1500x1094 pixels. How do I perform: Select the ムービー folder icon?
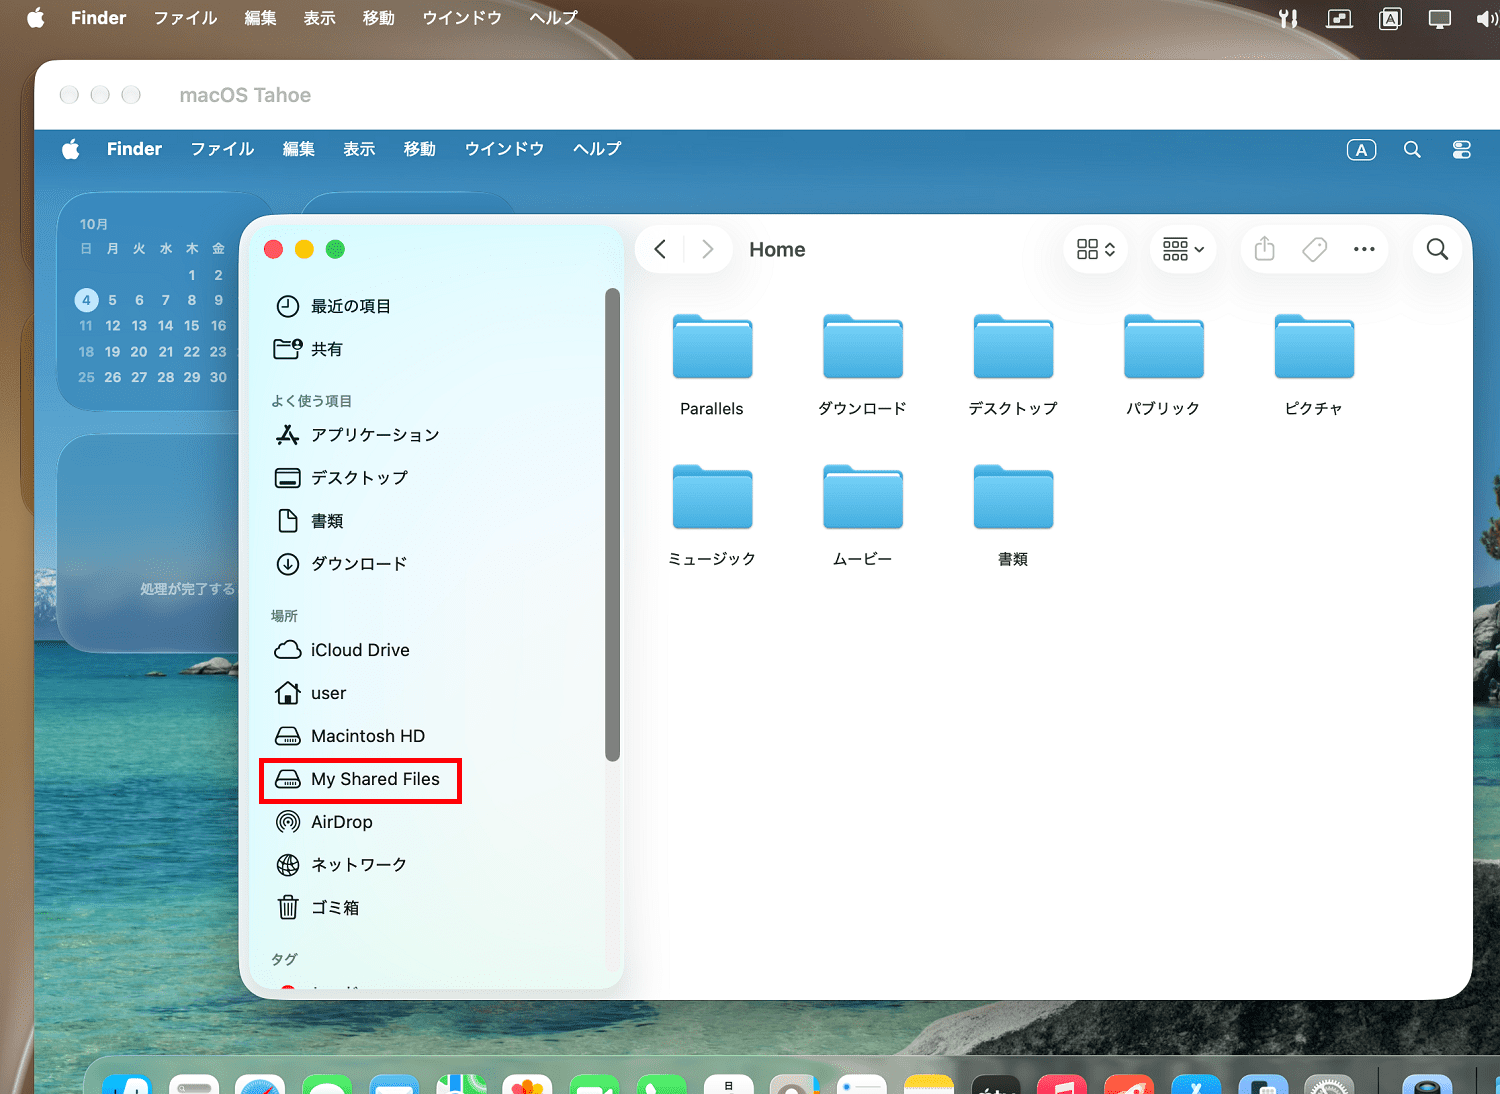tap(863, 497)
